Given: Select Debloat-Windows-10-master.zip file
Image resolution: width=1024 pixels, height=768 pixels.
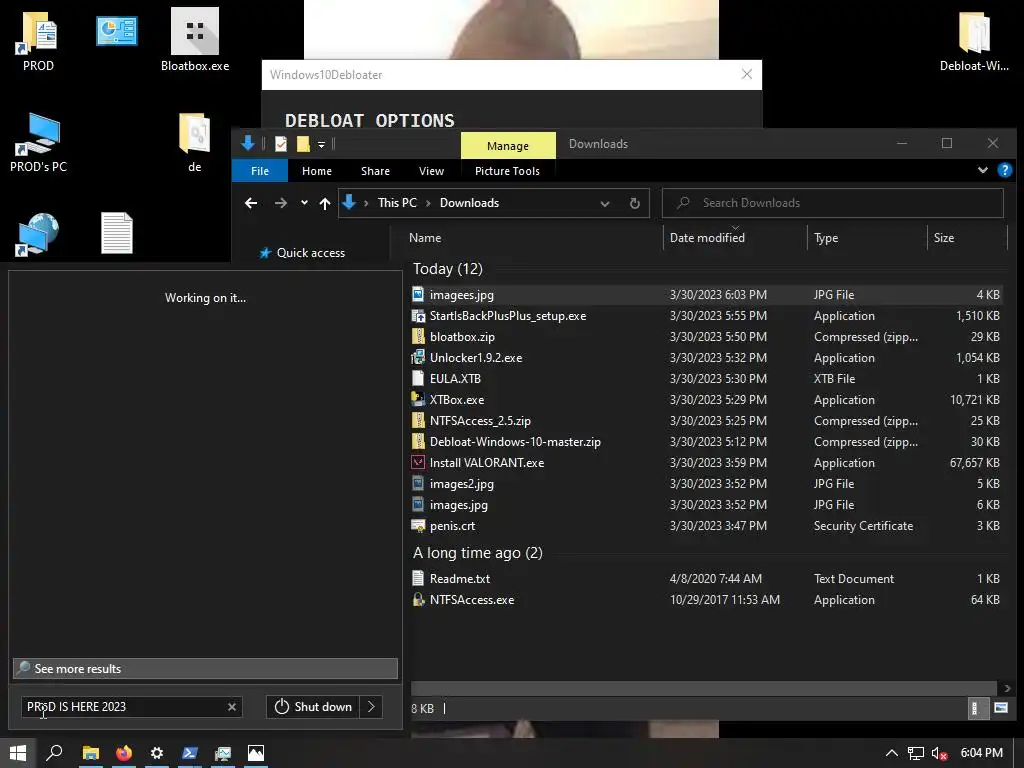Looking at the screenshot, I should pyautogui.click(x=705, y=441).
